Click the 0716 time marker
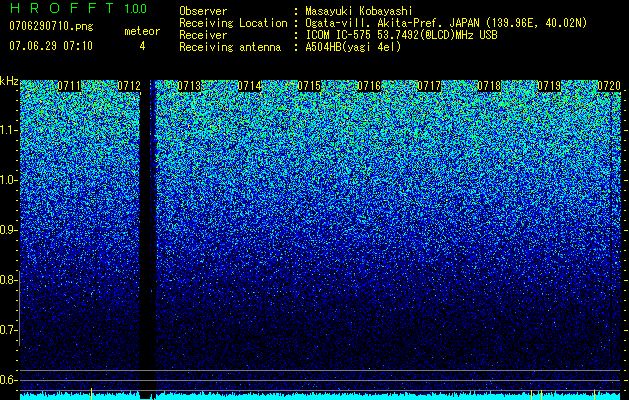Screen dimensions: 629x400 (369, 86)
